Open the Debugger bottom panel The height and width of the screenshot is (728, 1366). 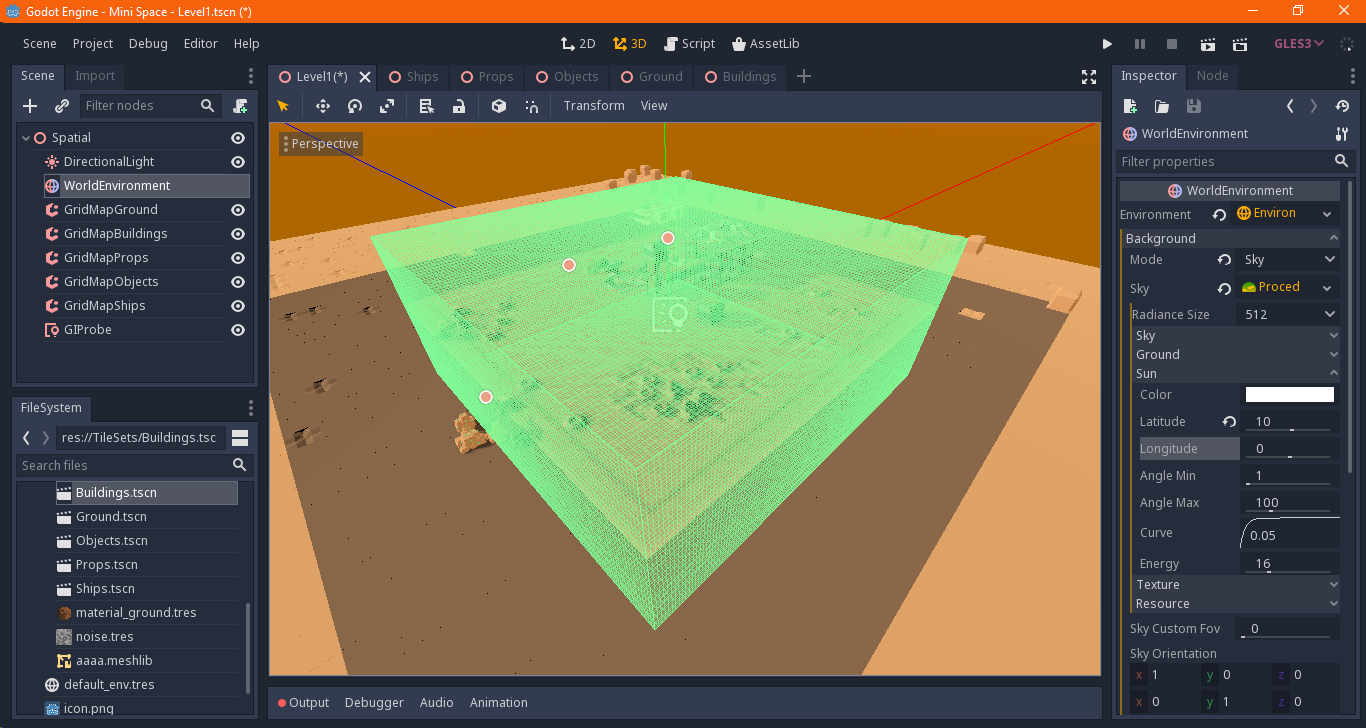point(374,702)
